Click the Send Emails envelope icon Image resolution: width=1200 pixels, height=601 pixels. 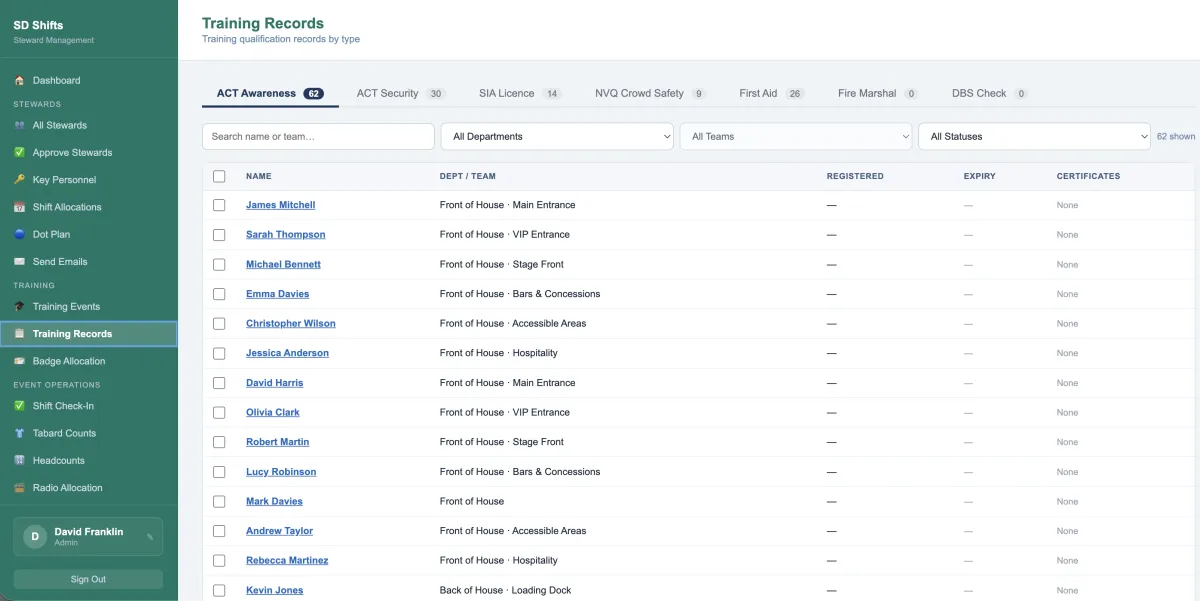(x=19, y=261)
